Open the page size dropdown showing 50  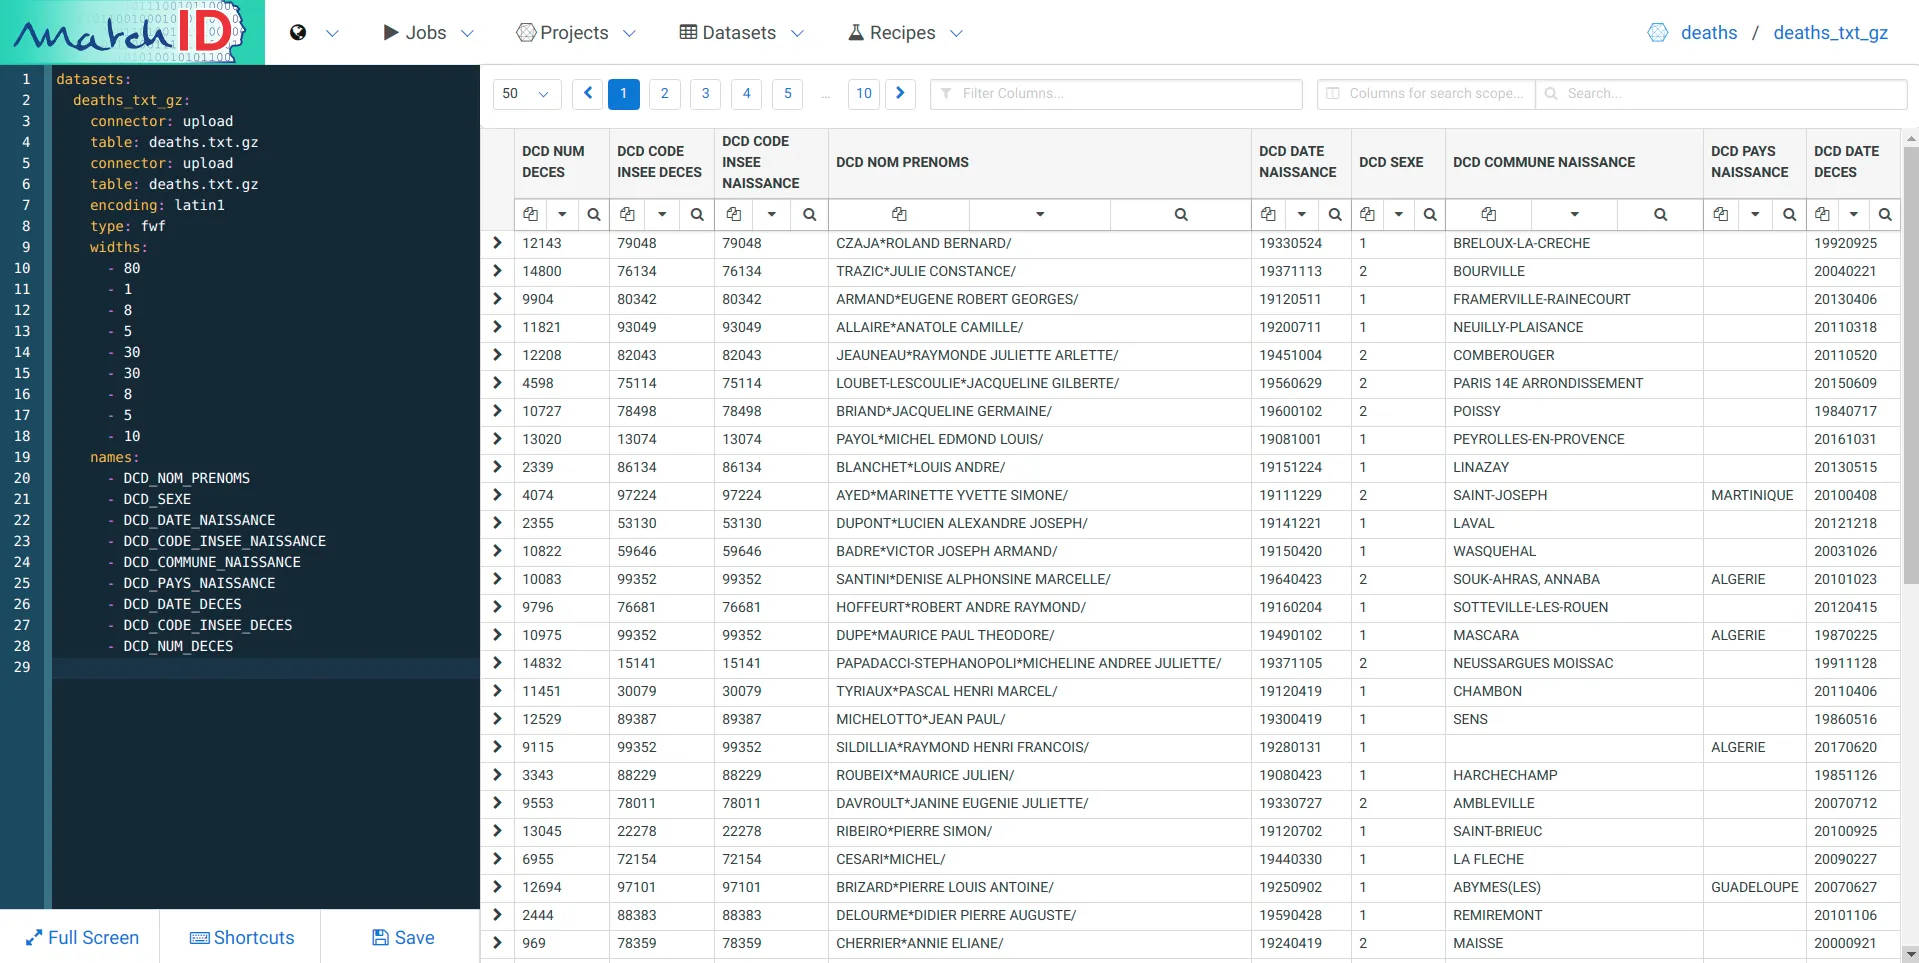526,93
